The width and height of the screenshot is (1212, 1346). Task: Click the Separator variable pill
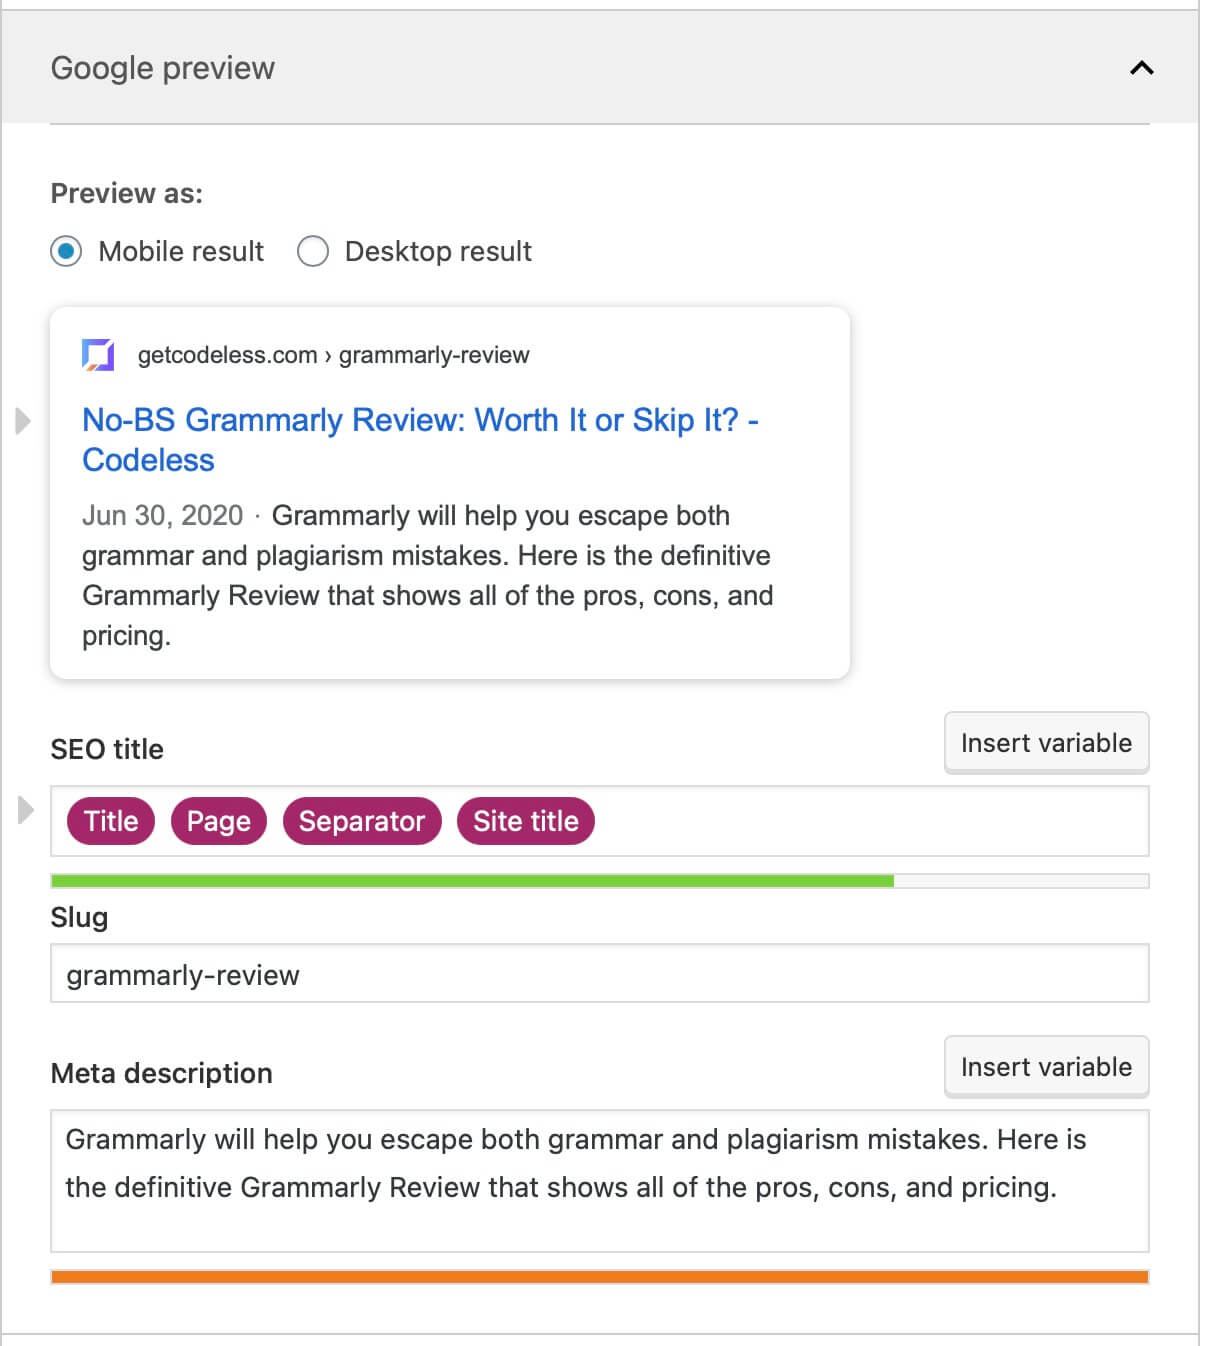click(362, 821)
